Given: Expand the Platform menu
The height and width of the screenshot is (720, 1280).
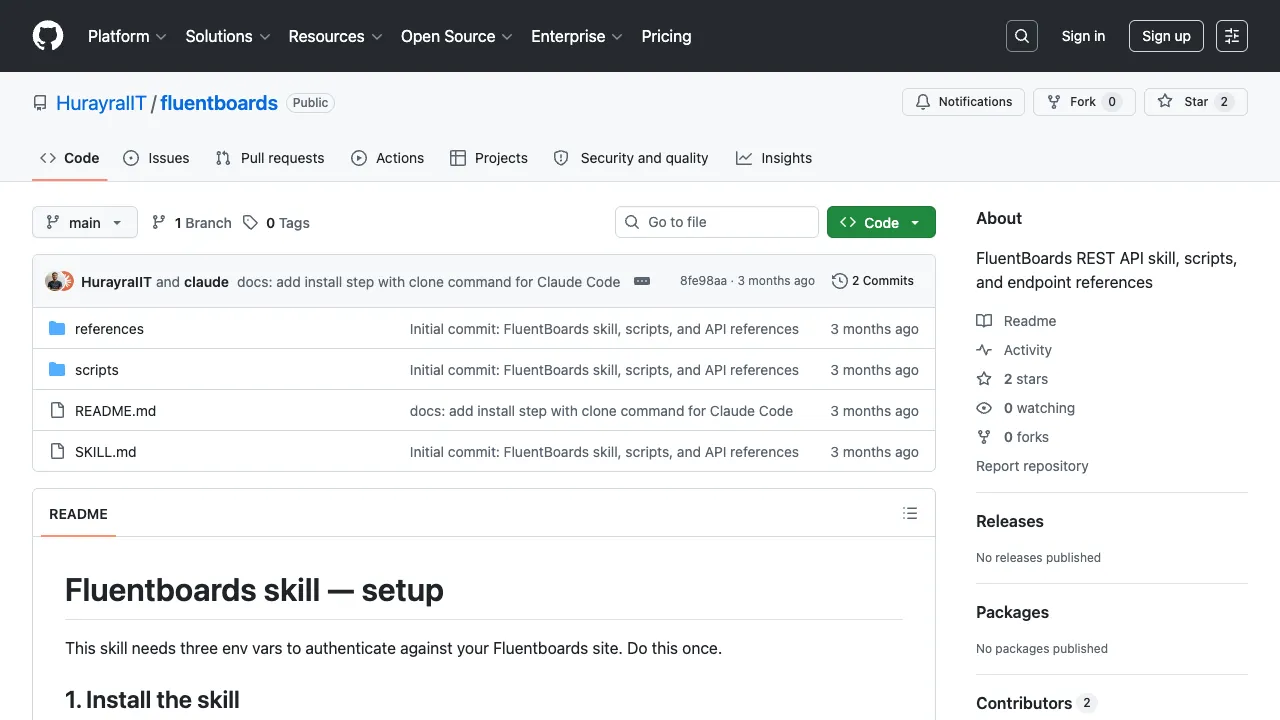Looking at the screenshot, I should click(129, 36).
